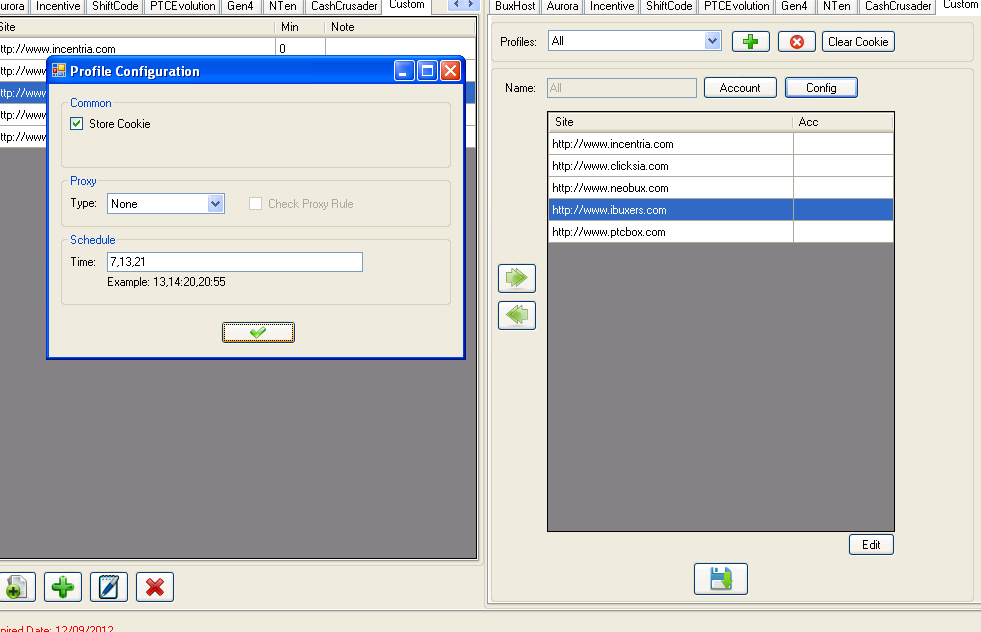Screen dimensions: 981x632
Task: Switch to the Aurora tab in the right panel
Action: (x=562, y=6)
